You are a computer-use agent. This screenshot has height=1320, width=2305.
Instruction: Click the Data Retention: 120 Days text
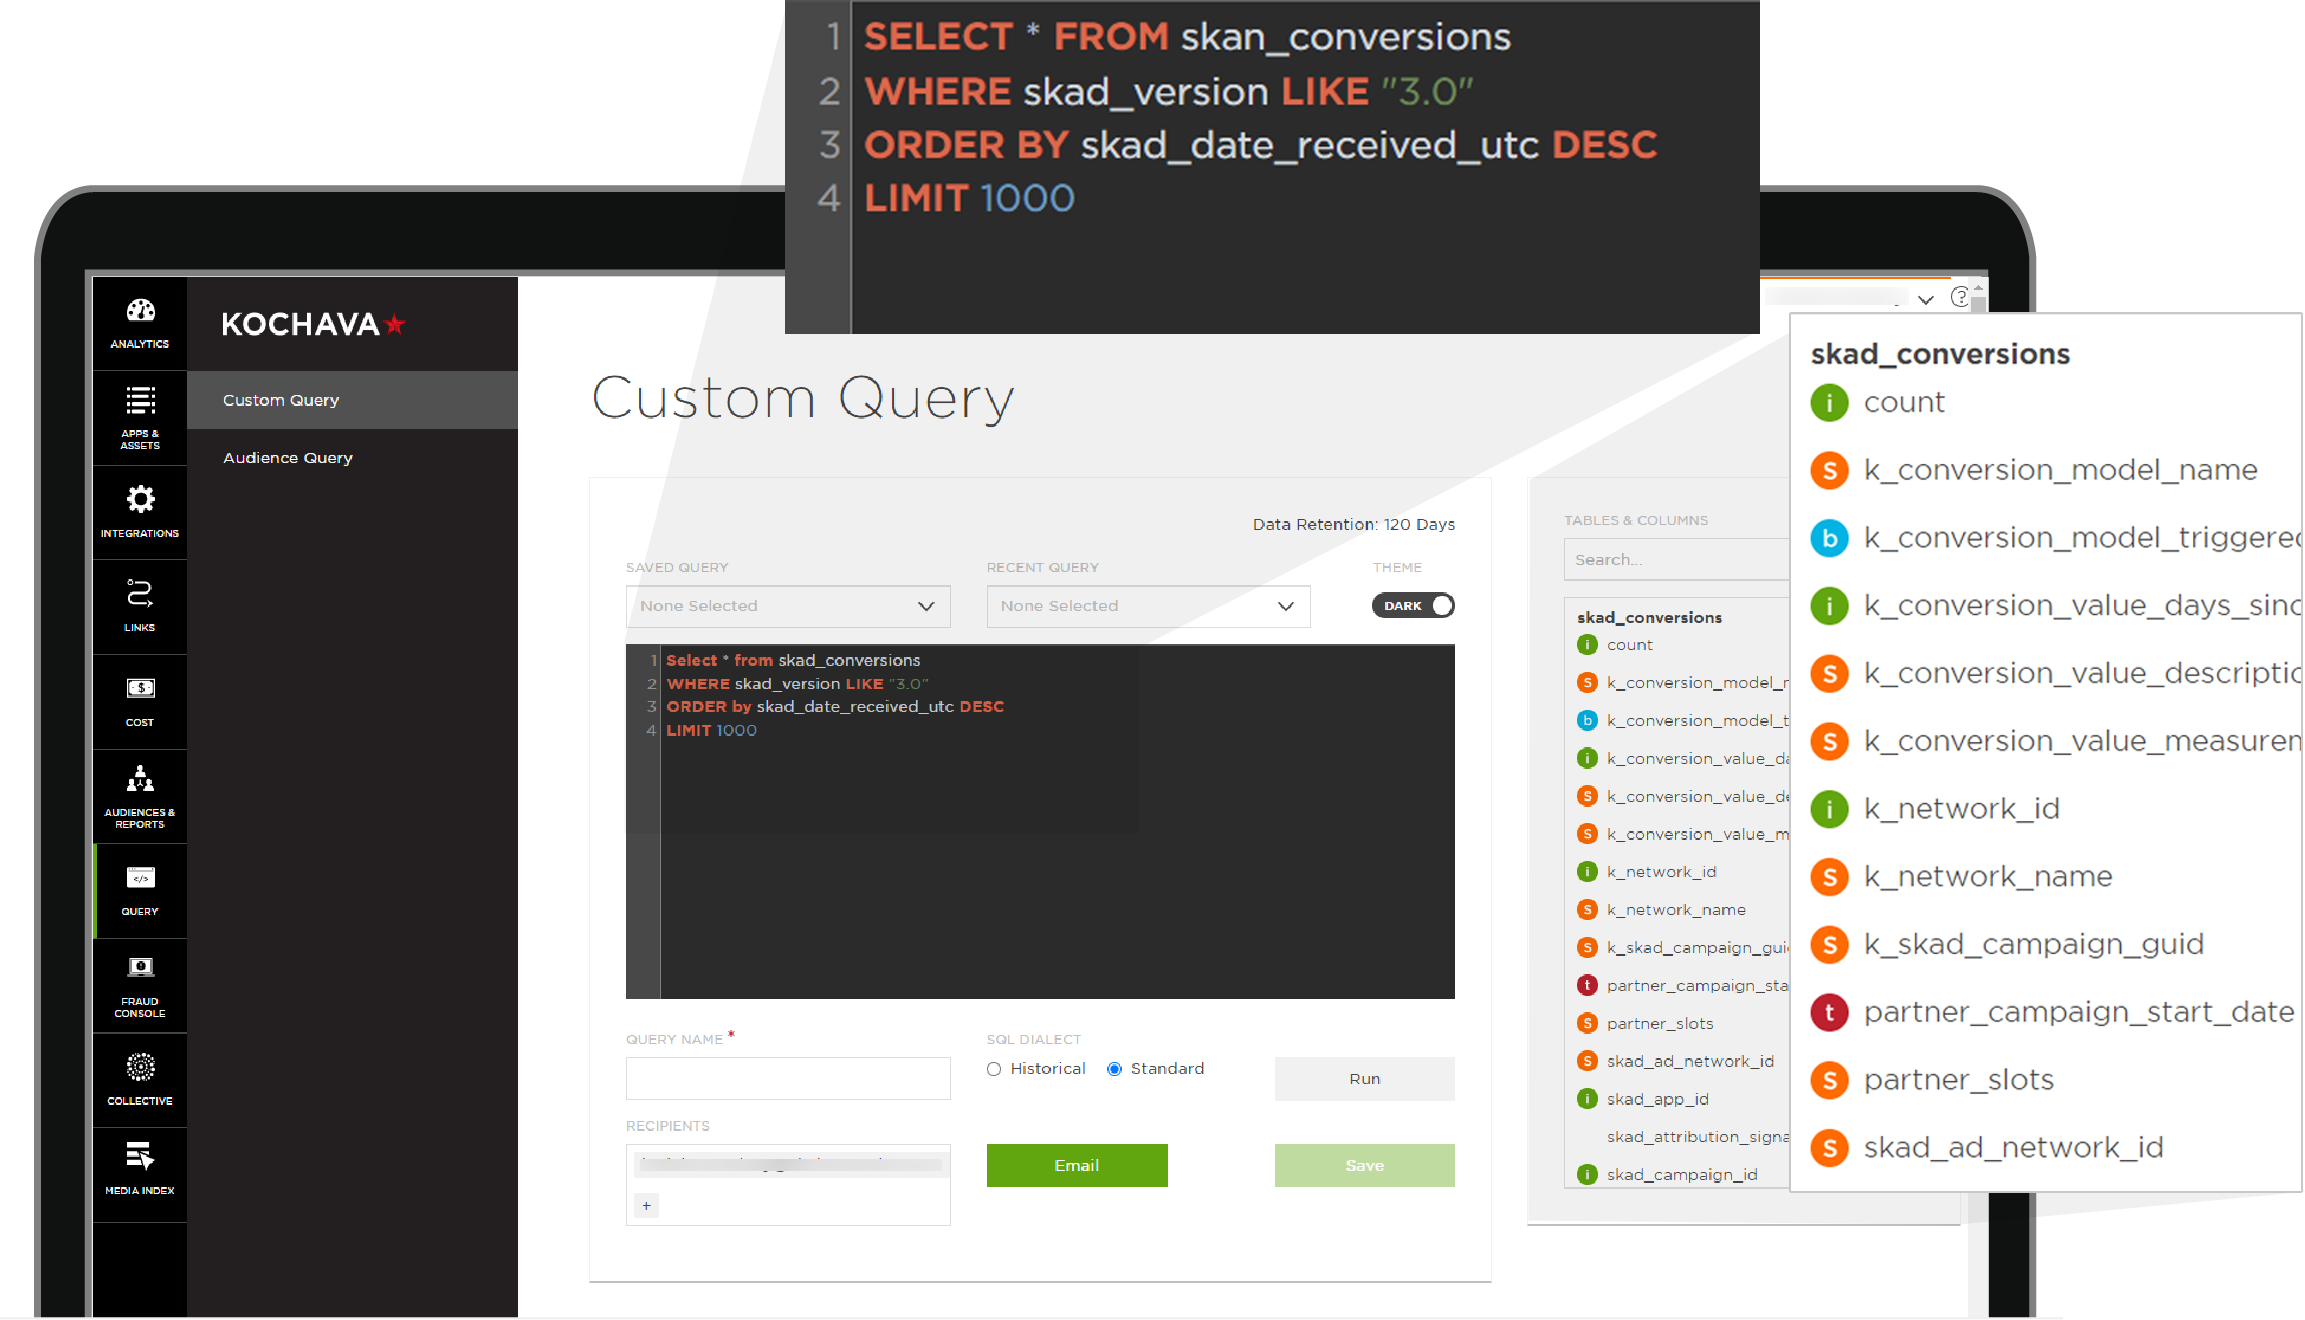pos(1353,524)
